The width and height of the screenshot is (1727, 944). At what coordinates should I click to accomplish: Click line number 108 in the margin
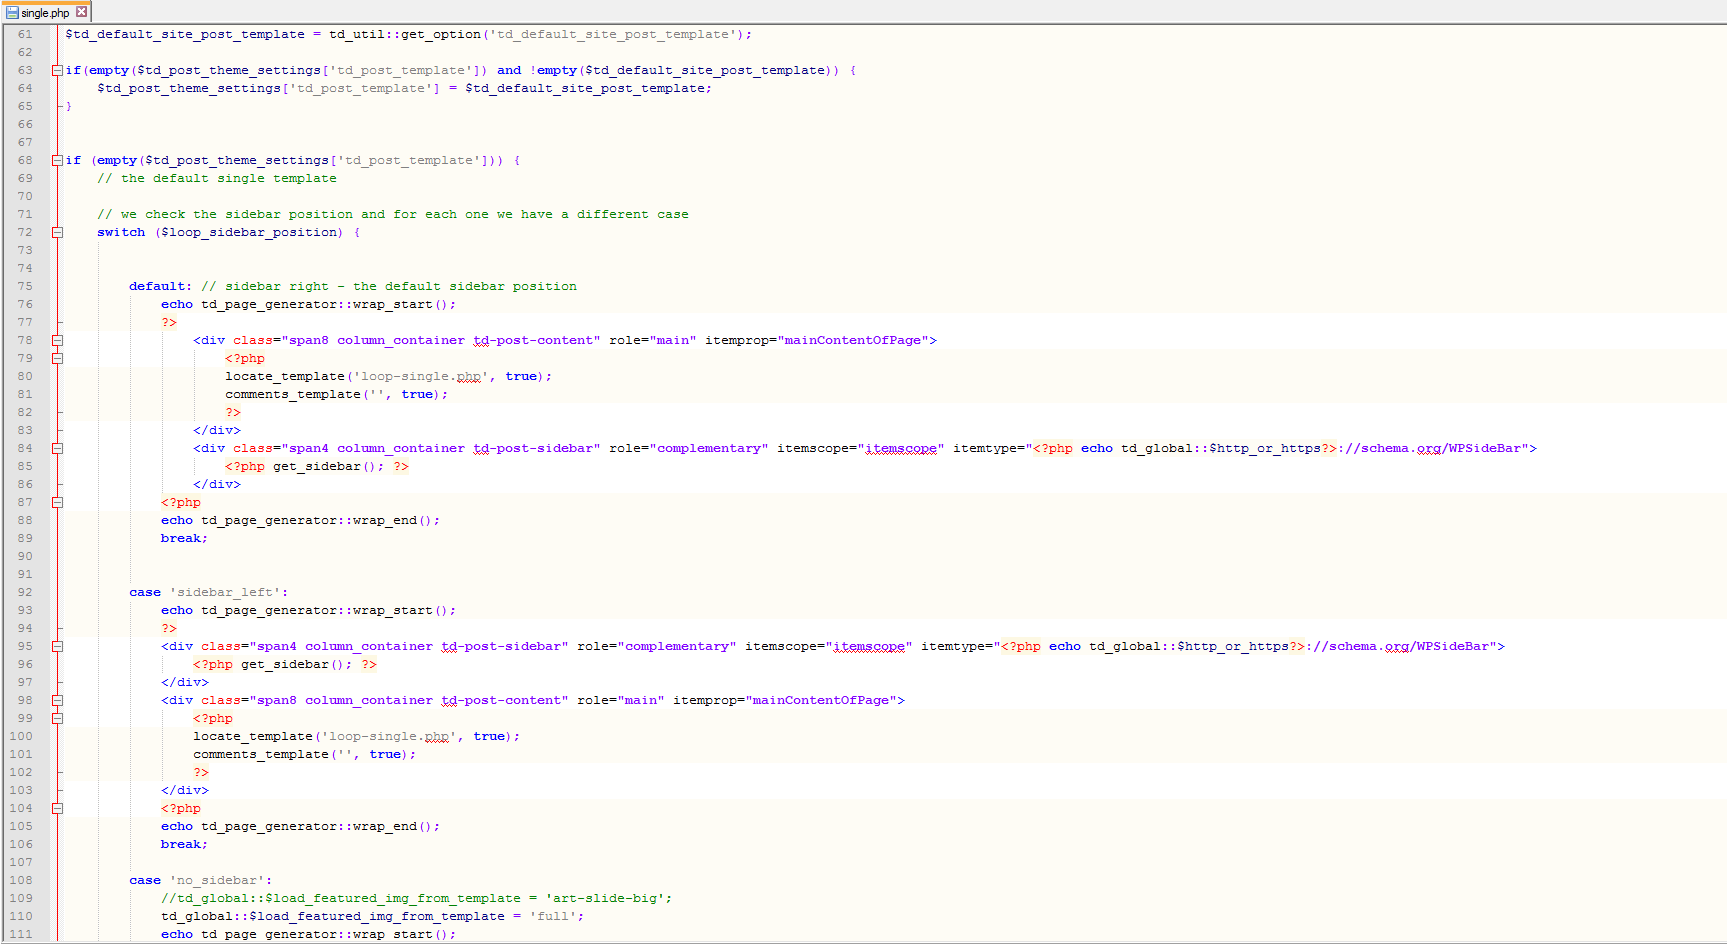[x=21, y=880]
